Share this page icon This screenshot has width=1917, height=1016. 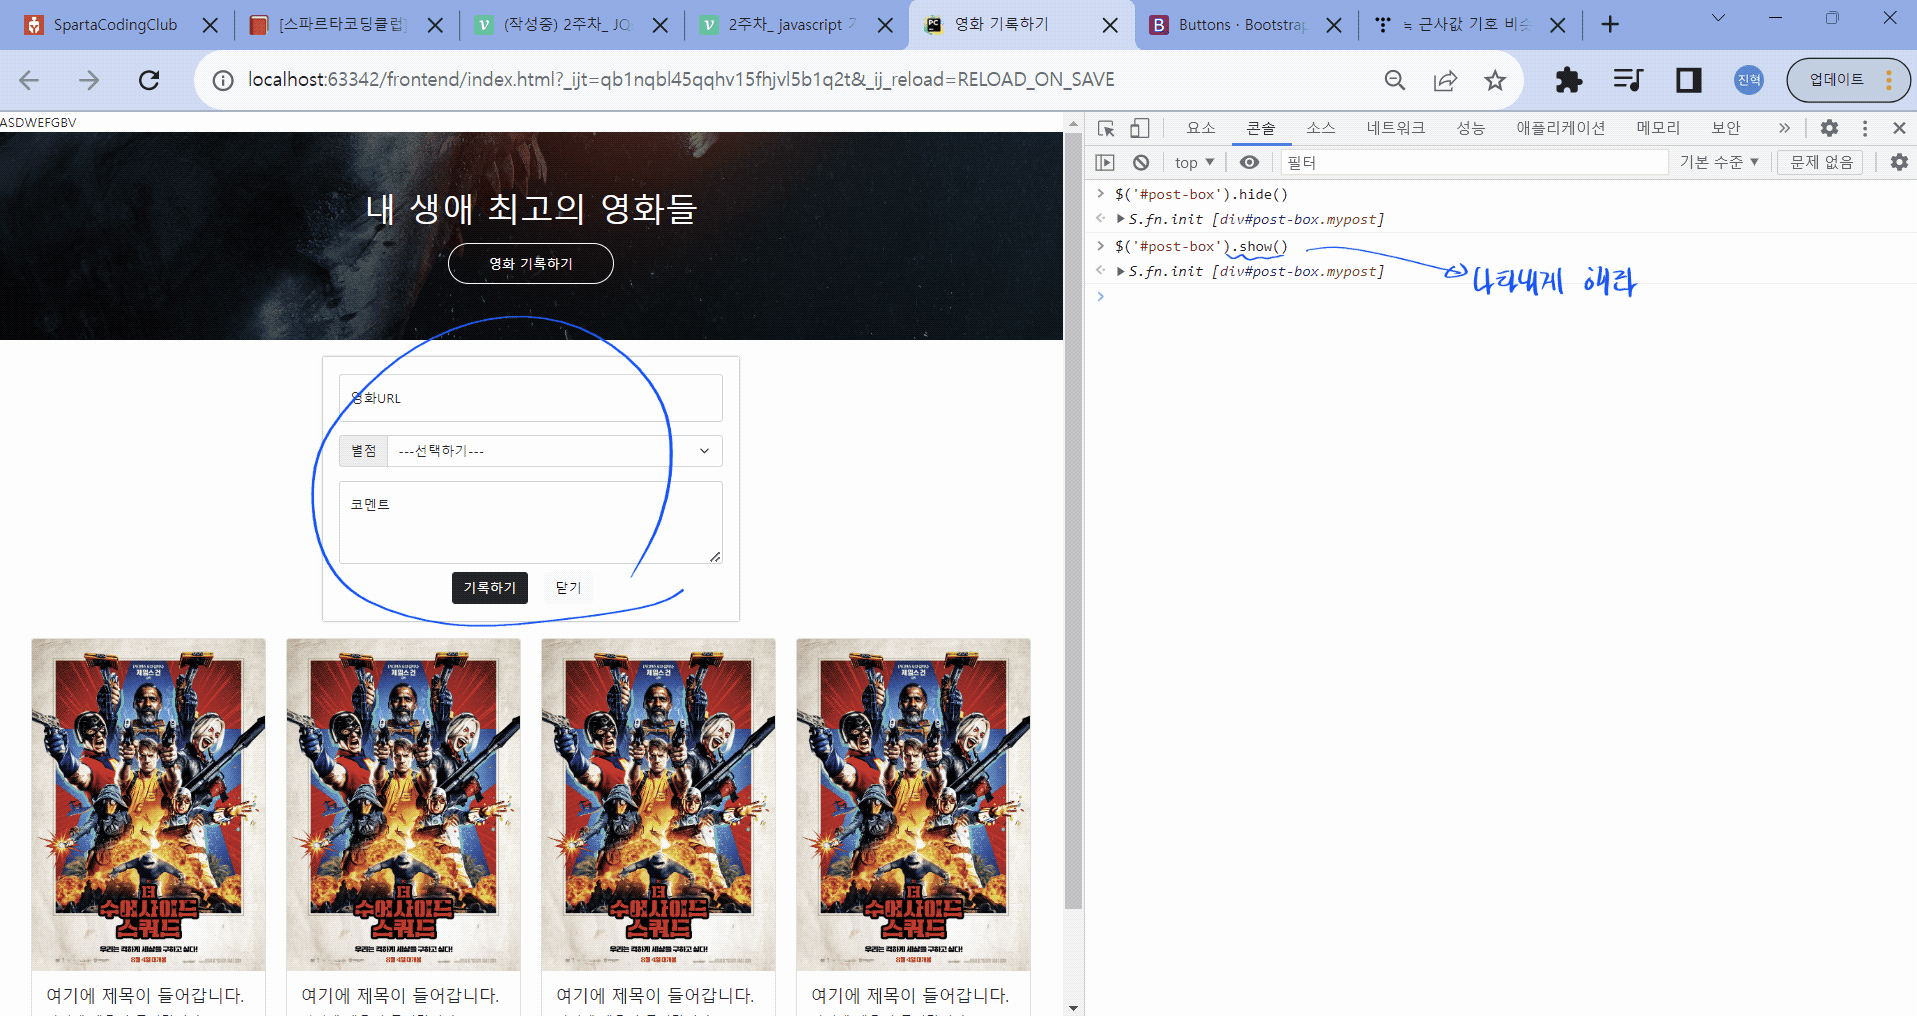pos(1445,80)
